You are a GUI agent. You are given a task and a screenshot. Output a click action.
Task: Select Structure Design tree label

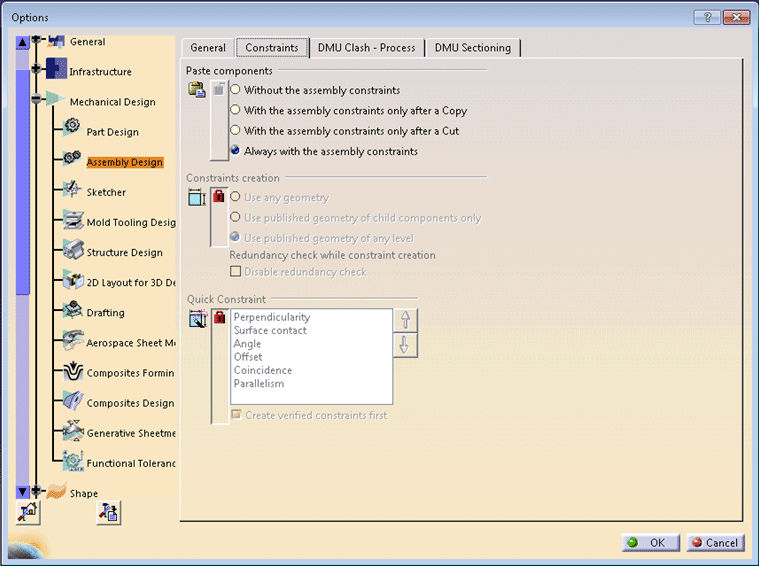point(125,253)
